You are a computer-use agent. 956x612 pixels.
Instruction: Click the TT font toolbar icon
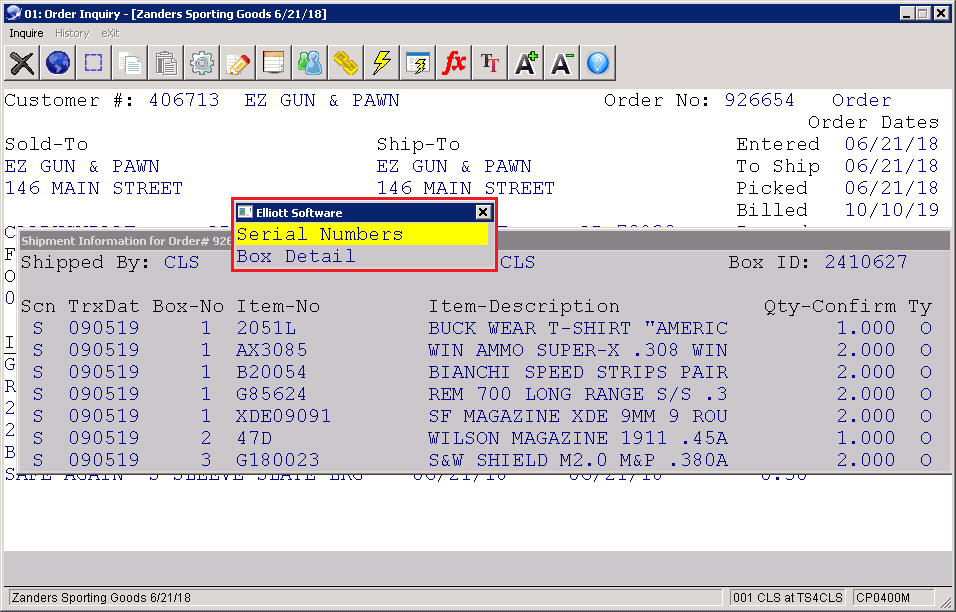[x=490, y=63]
